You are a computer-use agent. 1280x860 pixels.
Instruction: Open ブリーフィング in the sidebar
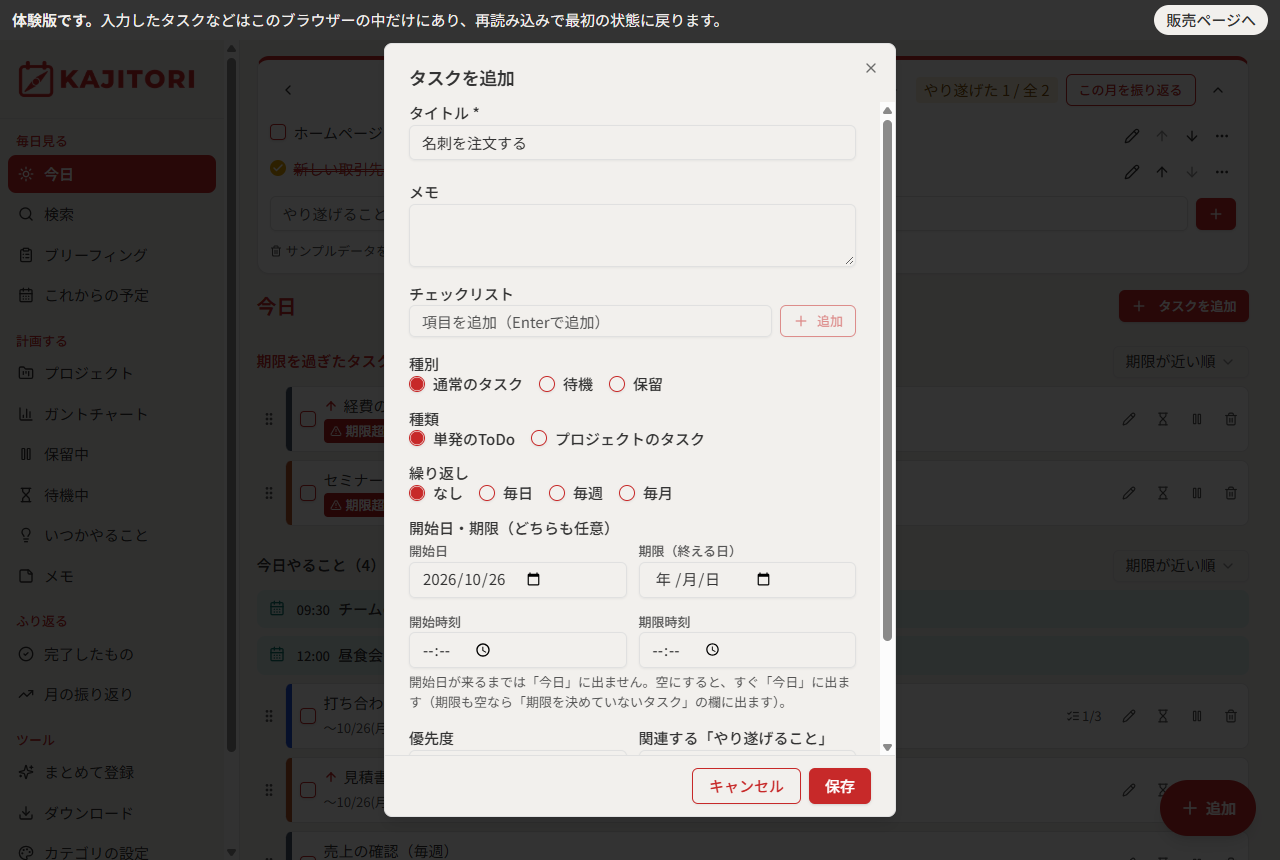click(112, 255)
